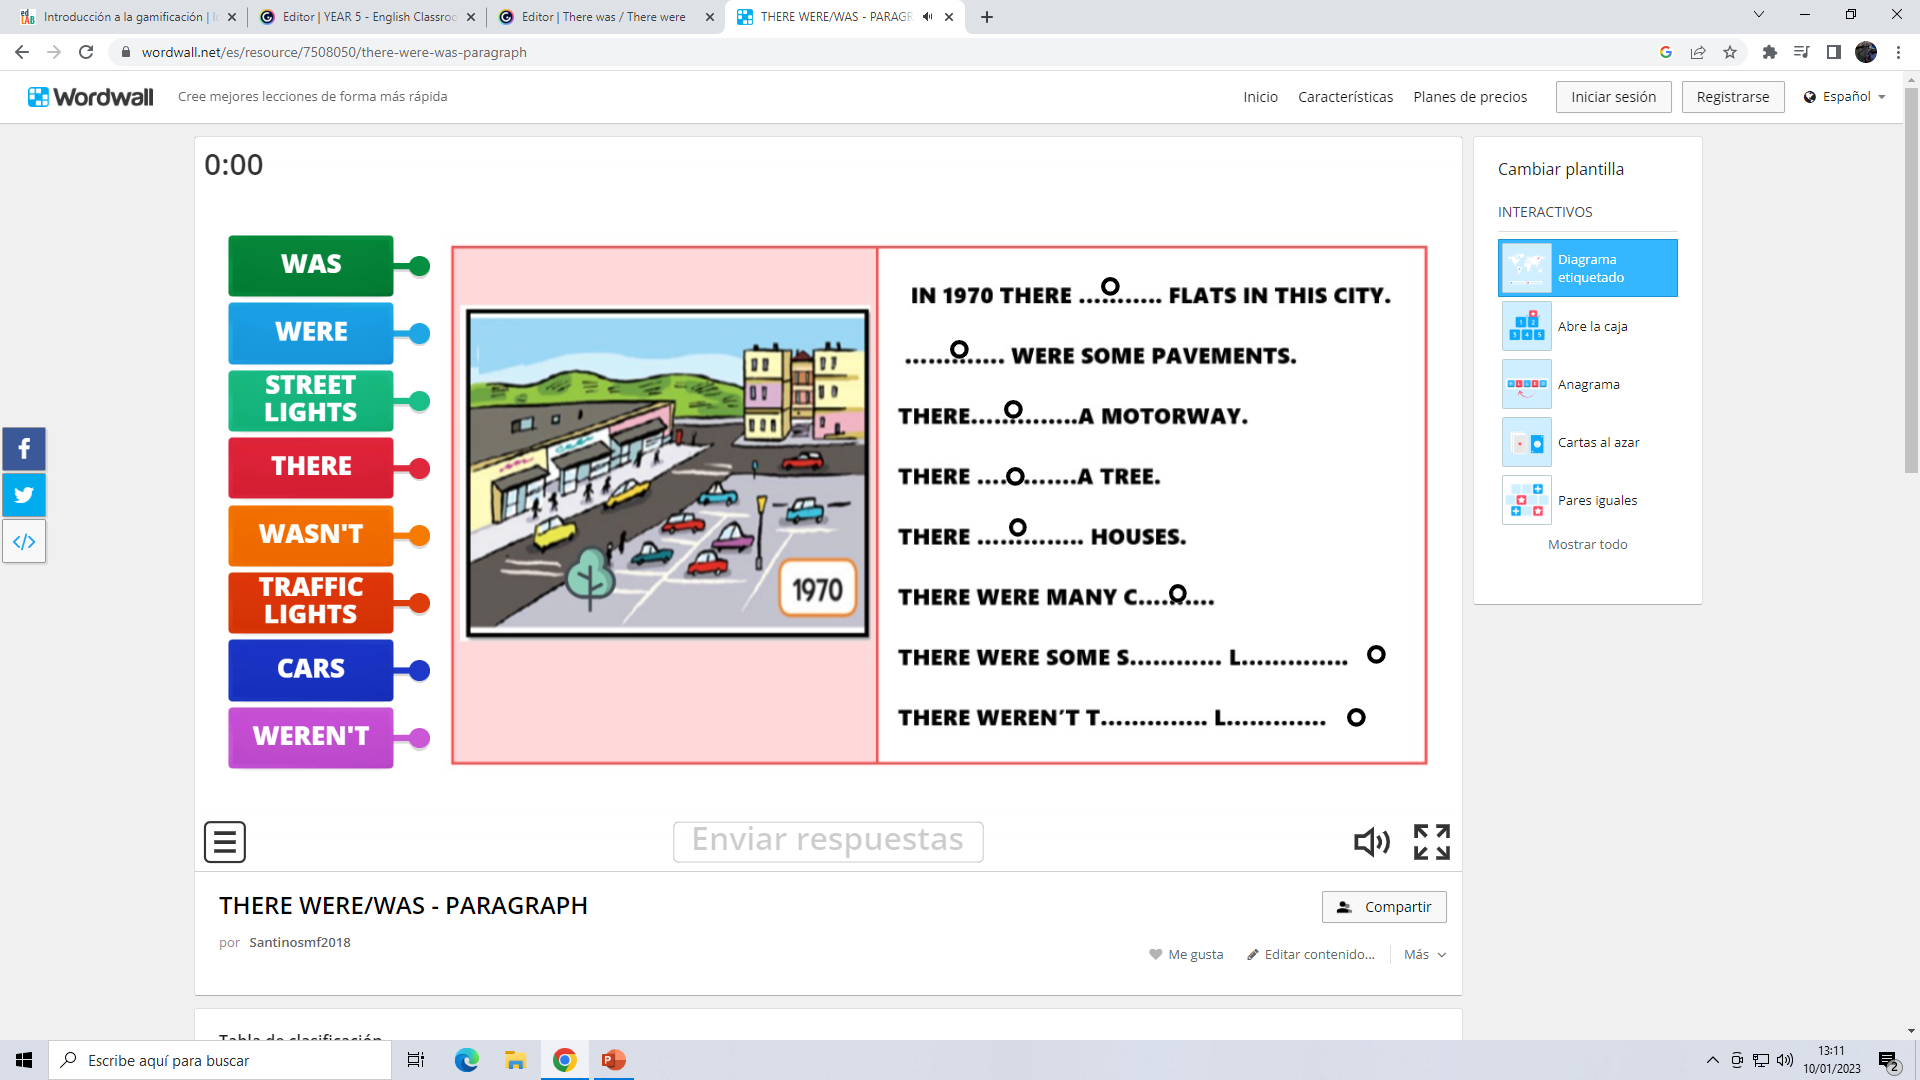Viewport: 1920px width, 1080px height.
Task: Click the Wordwall logo
Action: [91, 97]
